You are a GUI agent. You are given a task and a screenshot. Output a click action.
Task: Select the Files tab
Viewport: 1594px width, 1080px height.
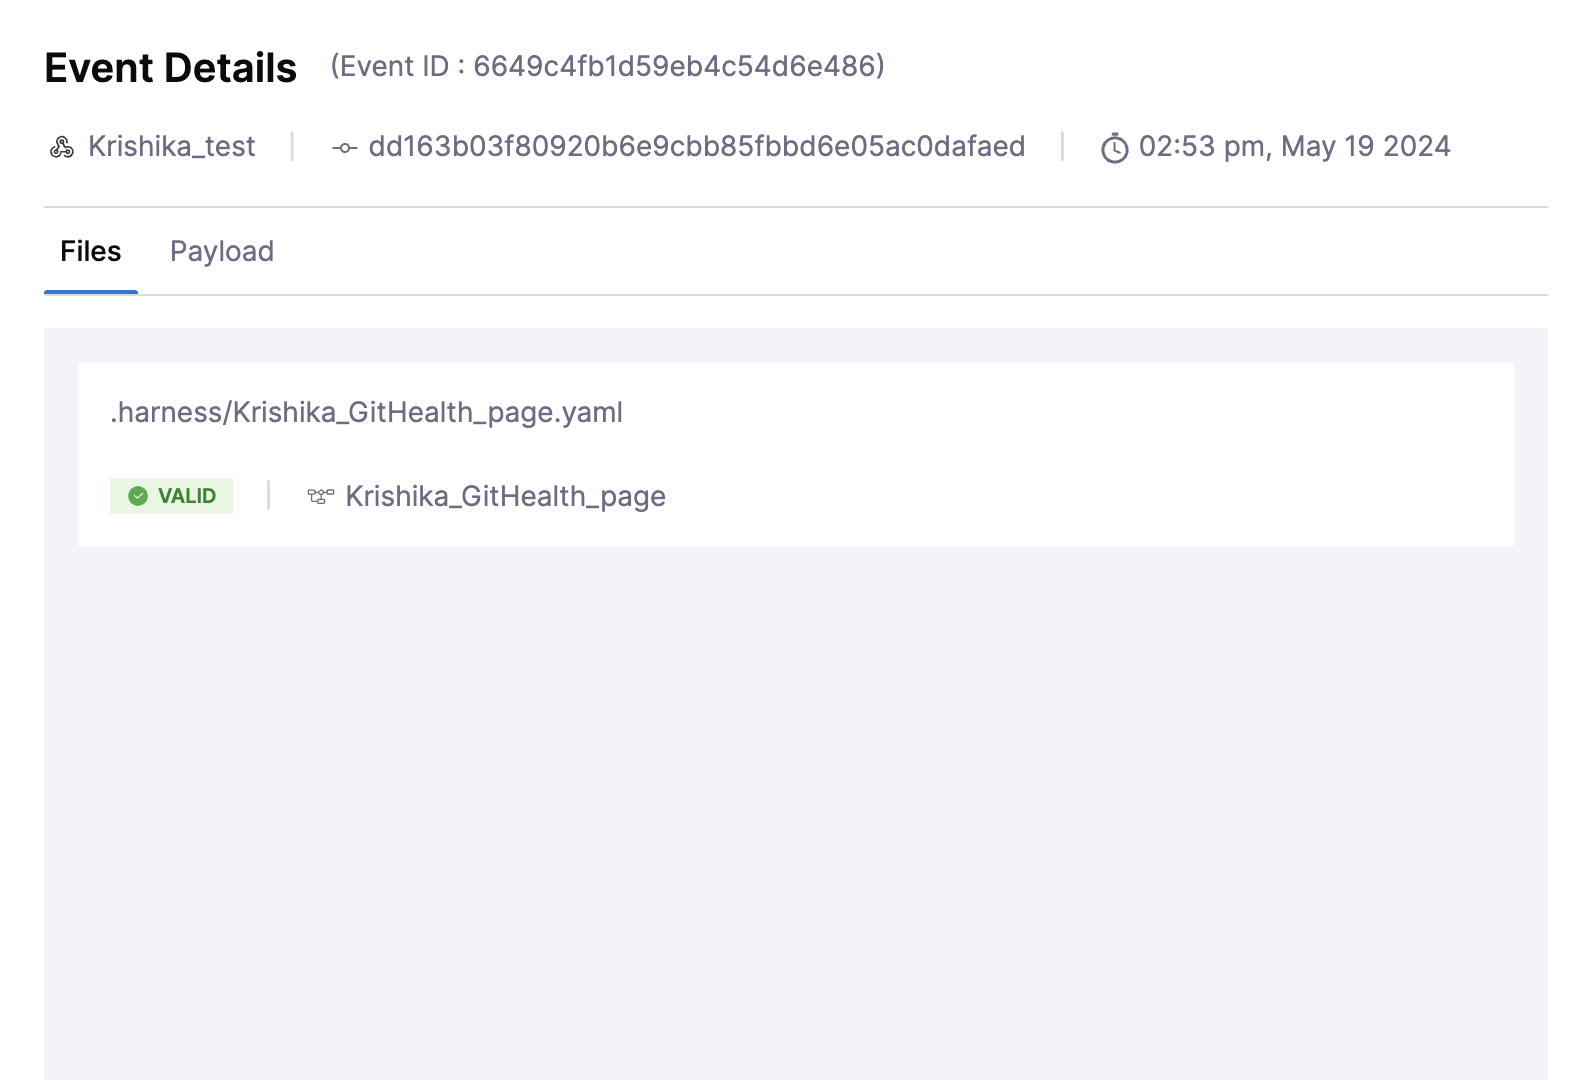[x=90, y=251]
